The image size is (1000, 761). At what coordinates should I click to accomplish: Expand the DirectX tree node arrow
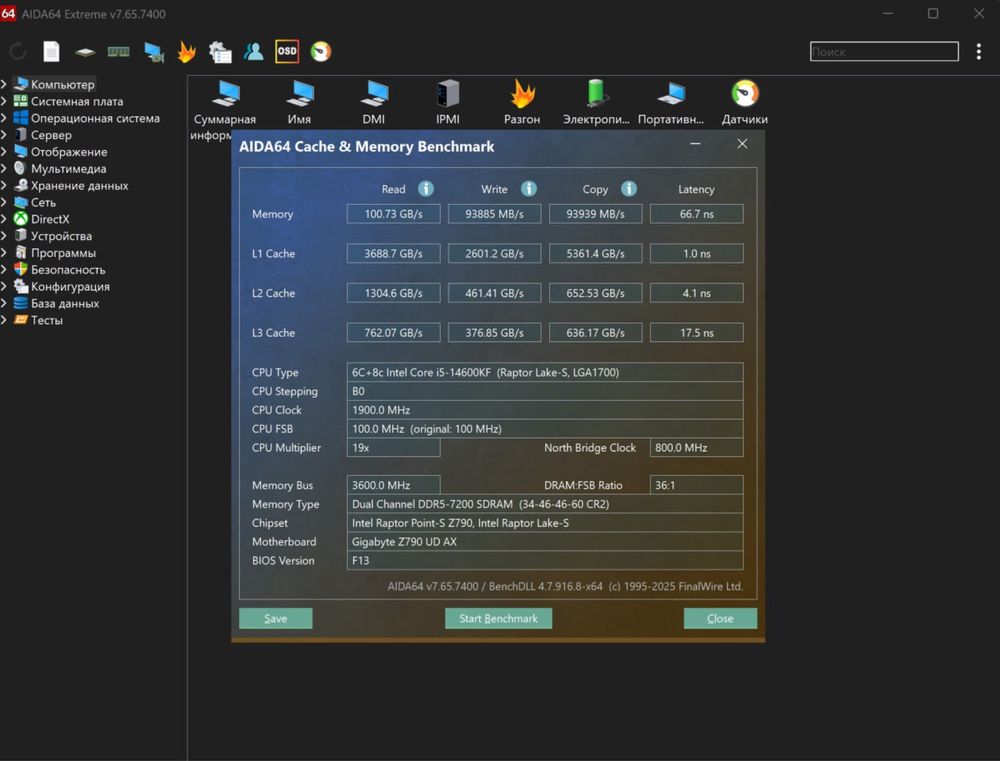coord(4,219)
